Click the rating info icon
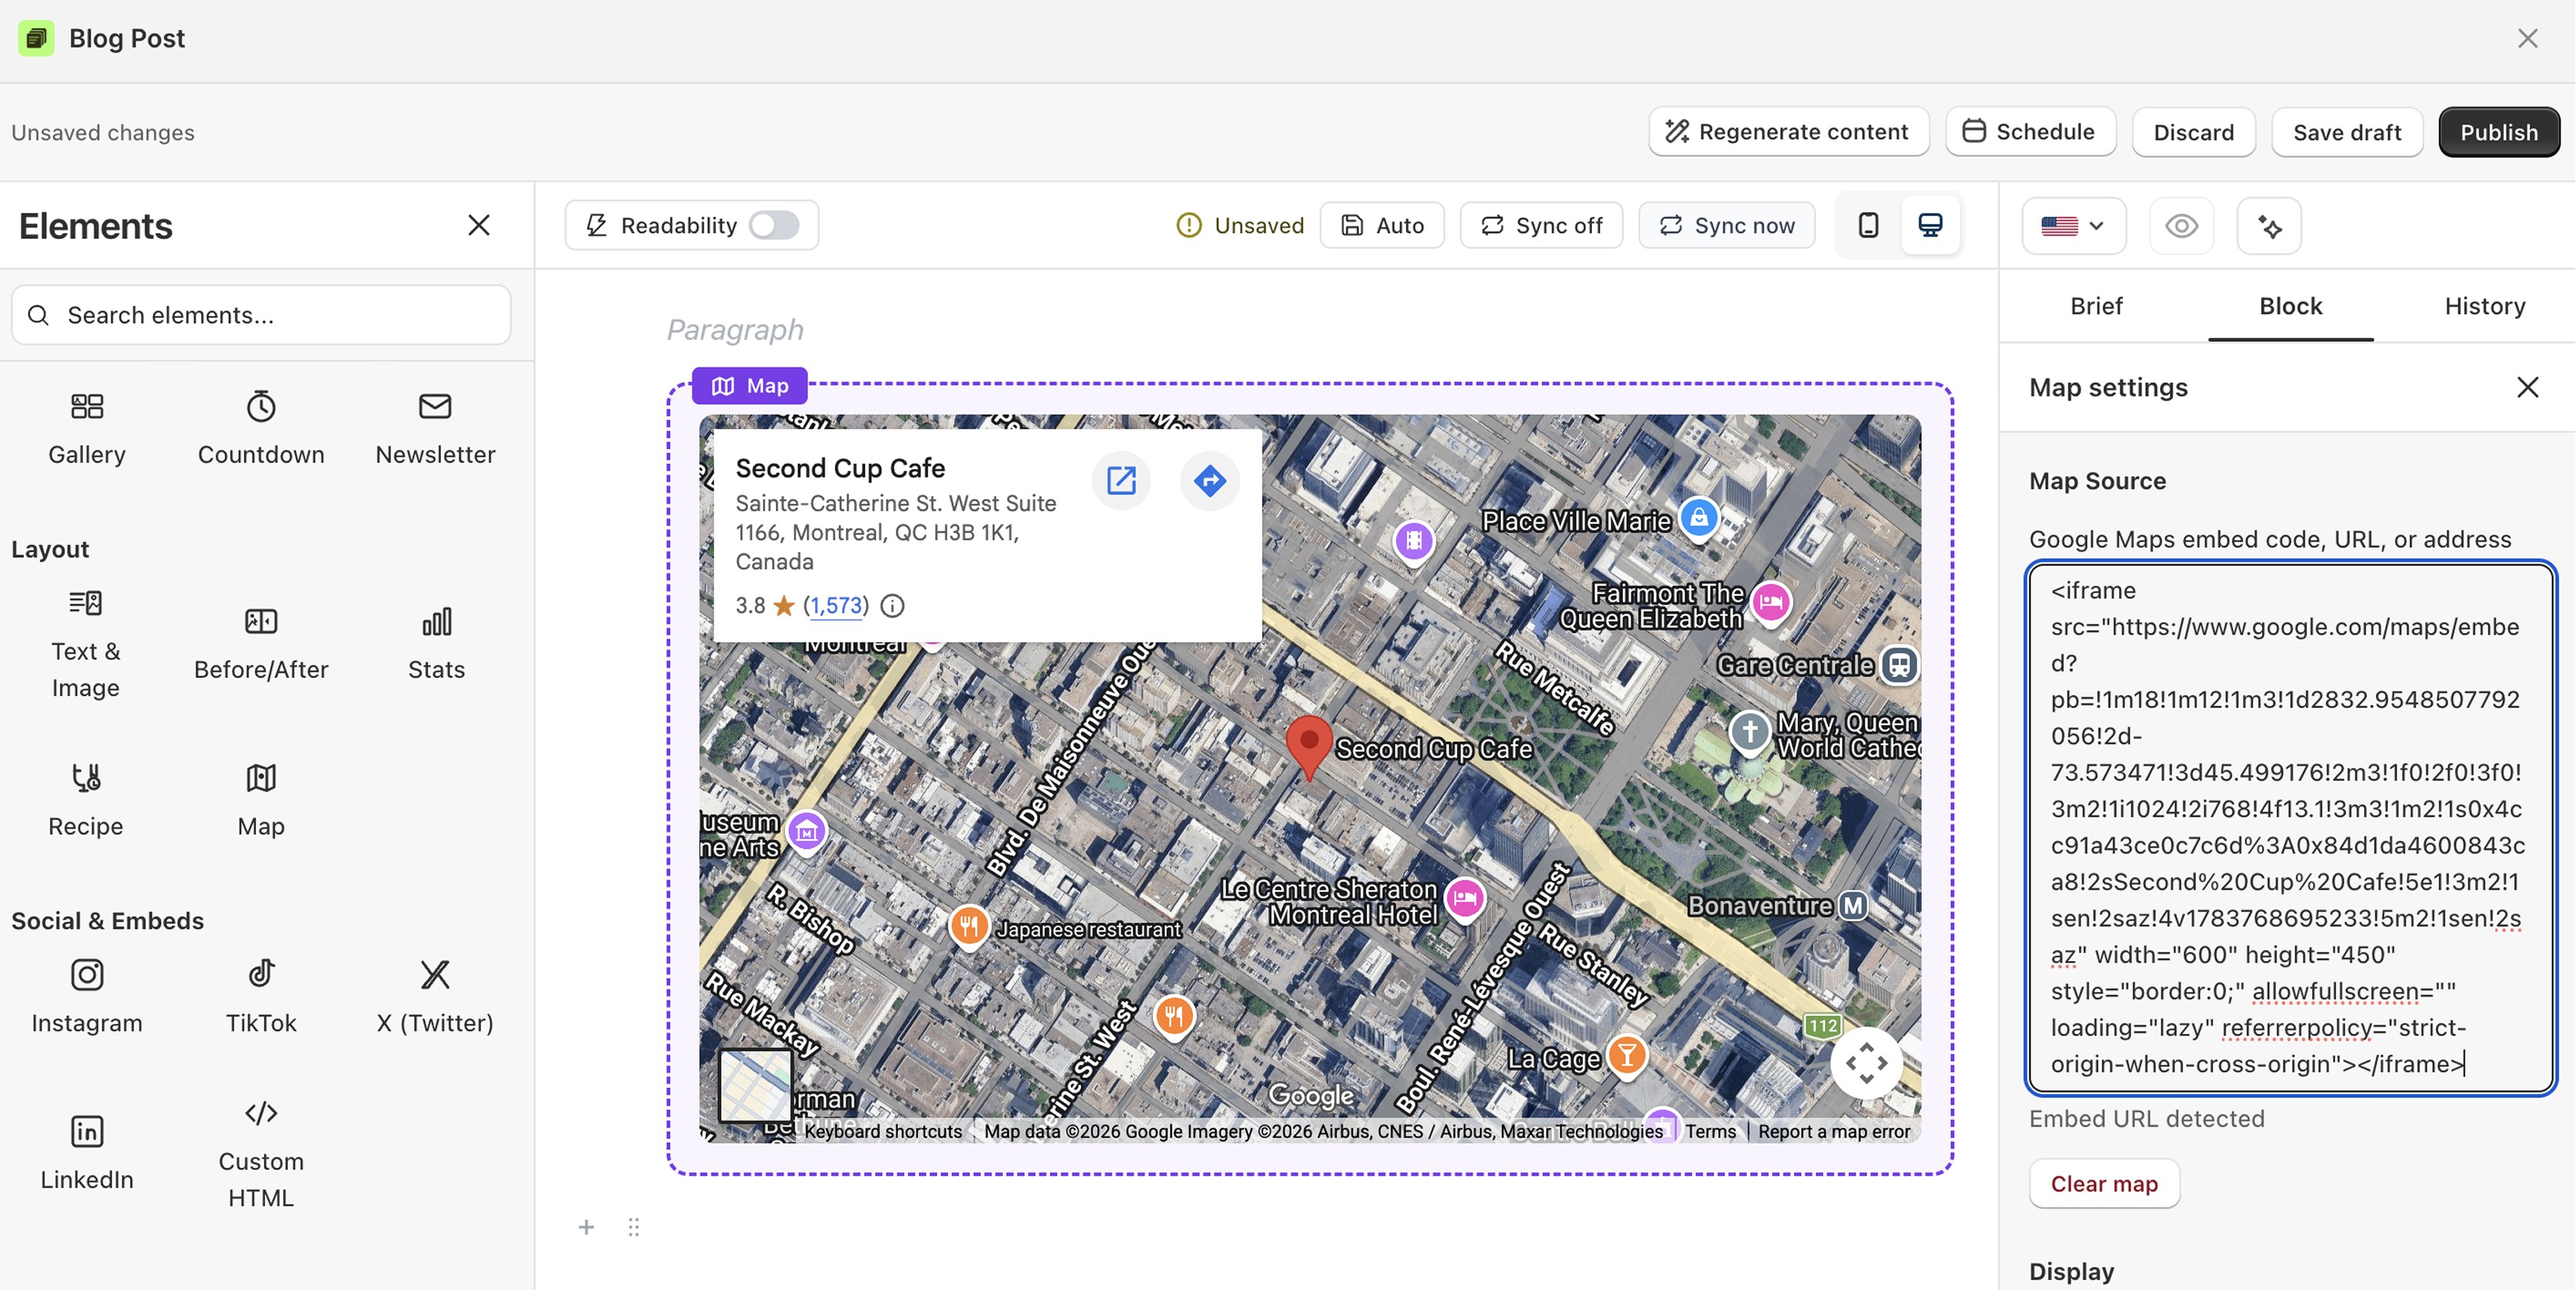The width and height of the screenshot is (2576, 1290). [x=892, y=606]
